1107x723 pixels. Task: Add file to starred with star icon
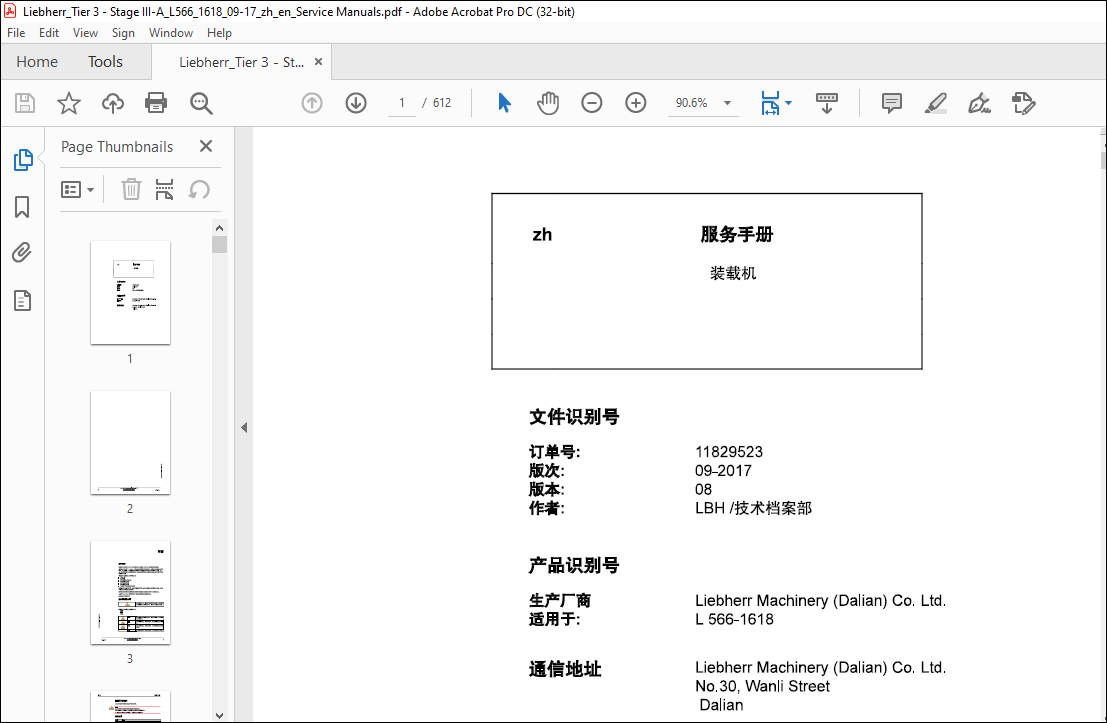[68, 103]
